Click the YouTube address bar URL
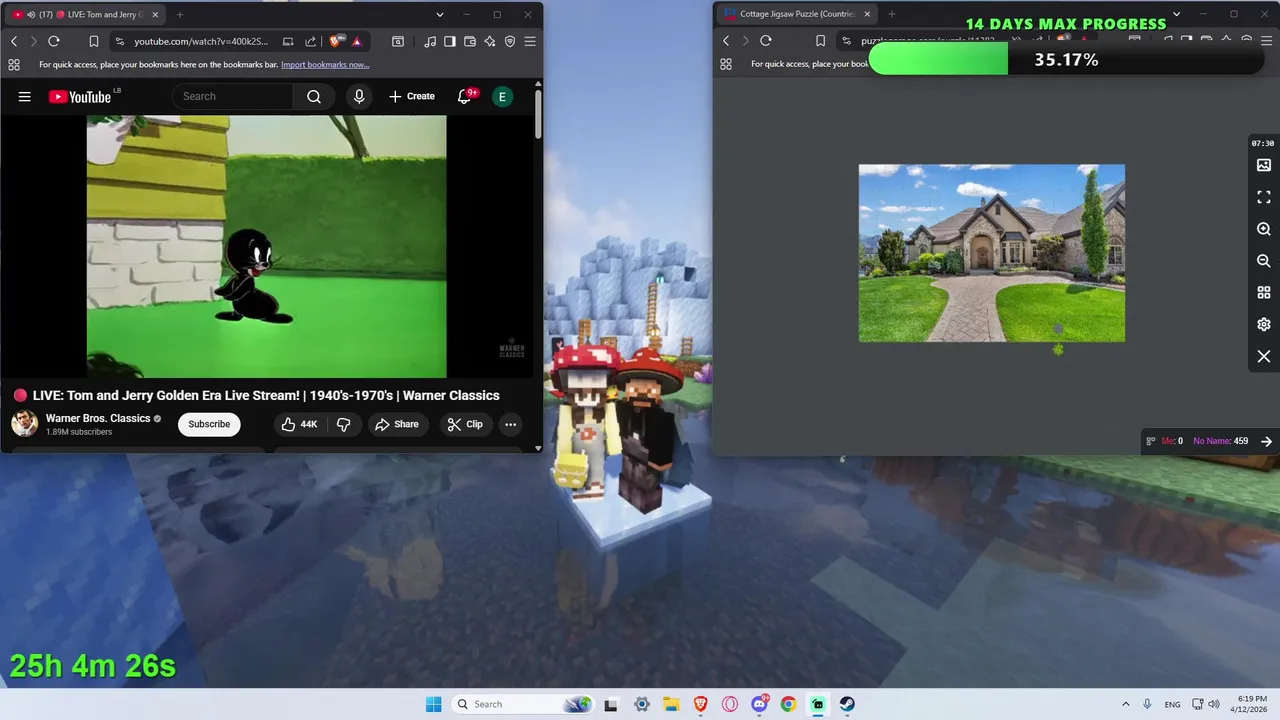The image size is (1280, 720). (201, 41)
